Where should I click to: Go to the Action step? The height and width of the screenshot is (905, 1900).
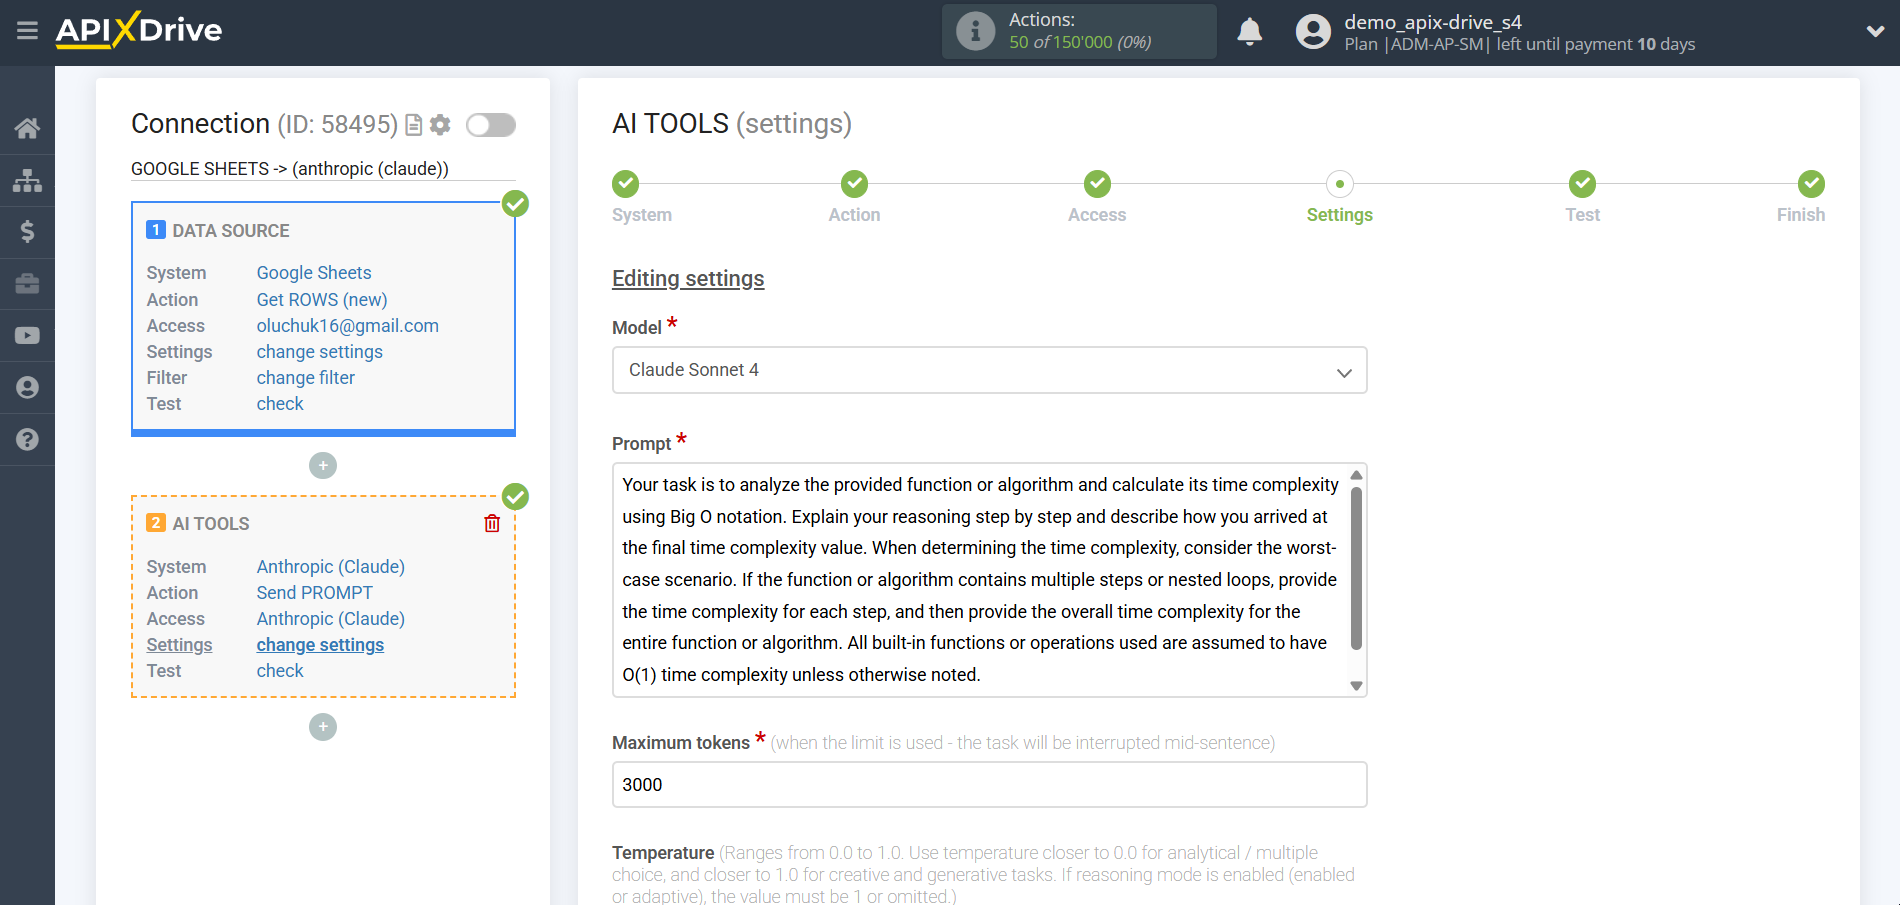tap(854, 184)
